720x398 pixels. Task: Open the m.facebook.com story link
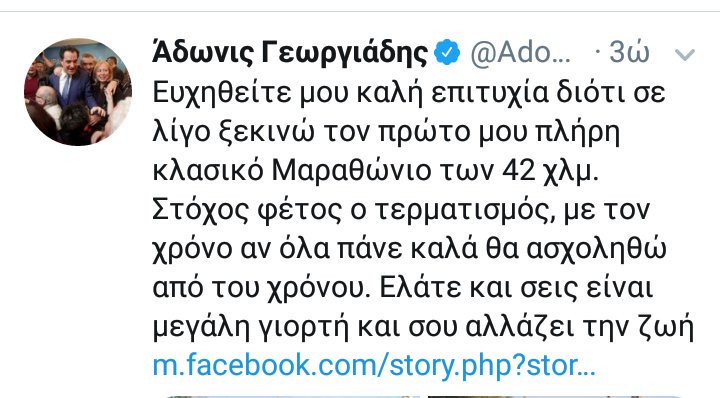(374, 366)
